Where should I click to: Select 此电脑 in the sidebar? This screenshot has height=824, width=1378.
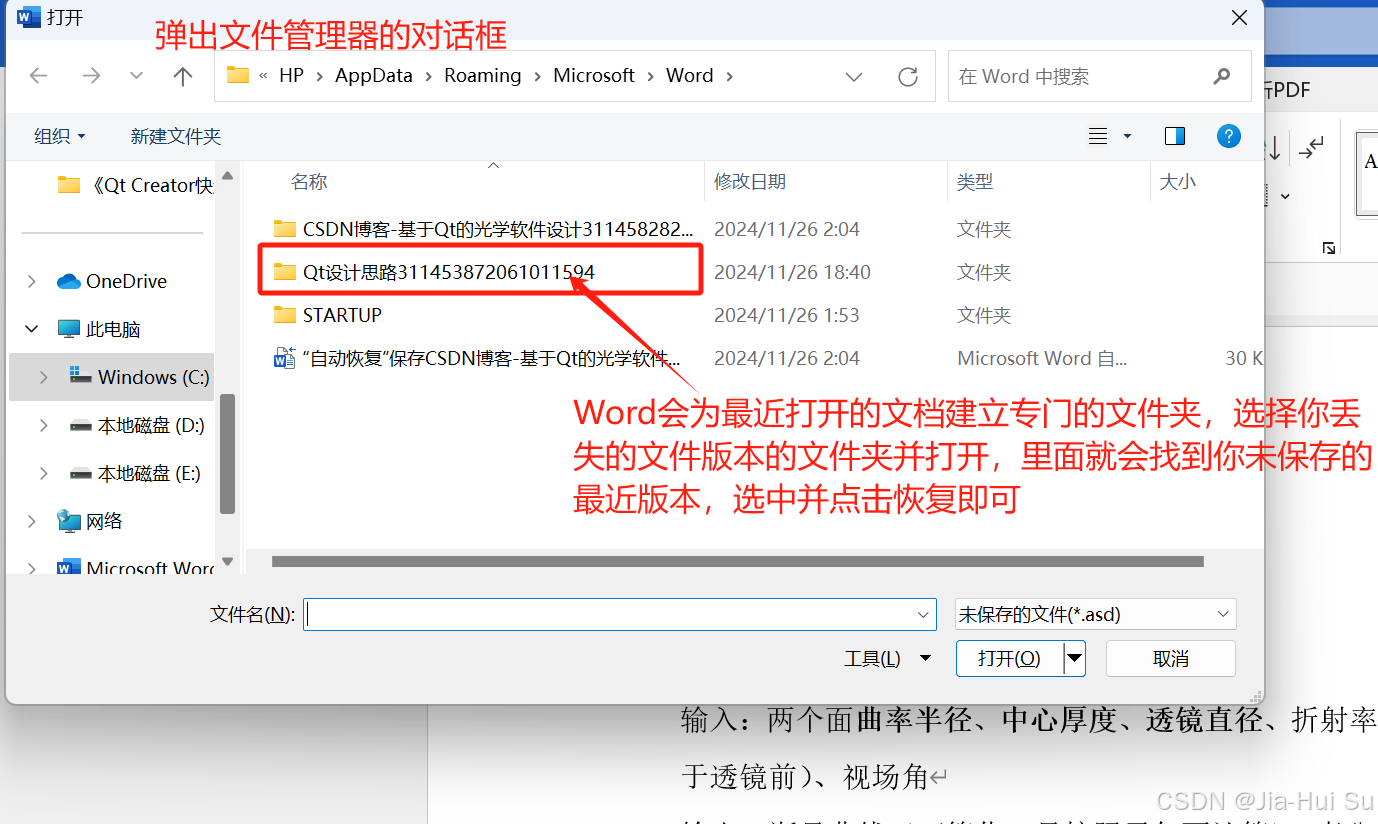pyautogui.click(x=99, y=329)
